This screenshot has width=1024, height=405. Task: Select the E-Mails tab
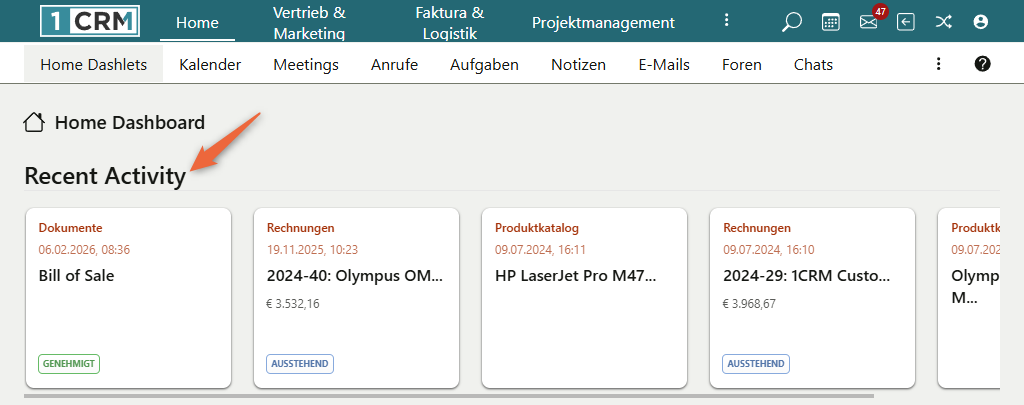[x=664, y=65]
